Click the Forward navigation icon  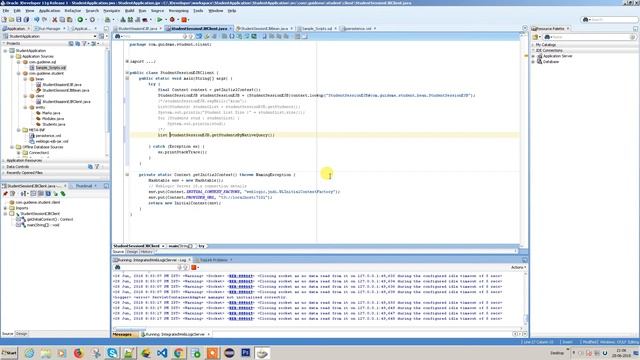coord(92,20)
